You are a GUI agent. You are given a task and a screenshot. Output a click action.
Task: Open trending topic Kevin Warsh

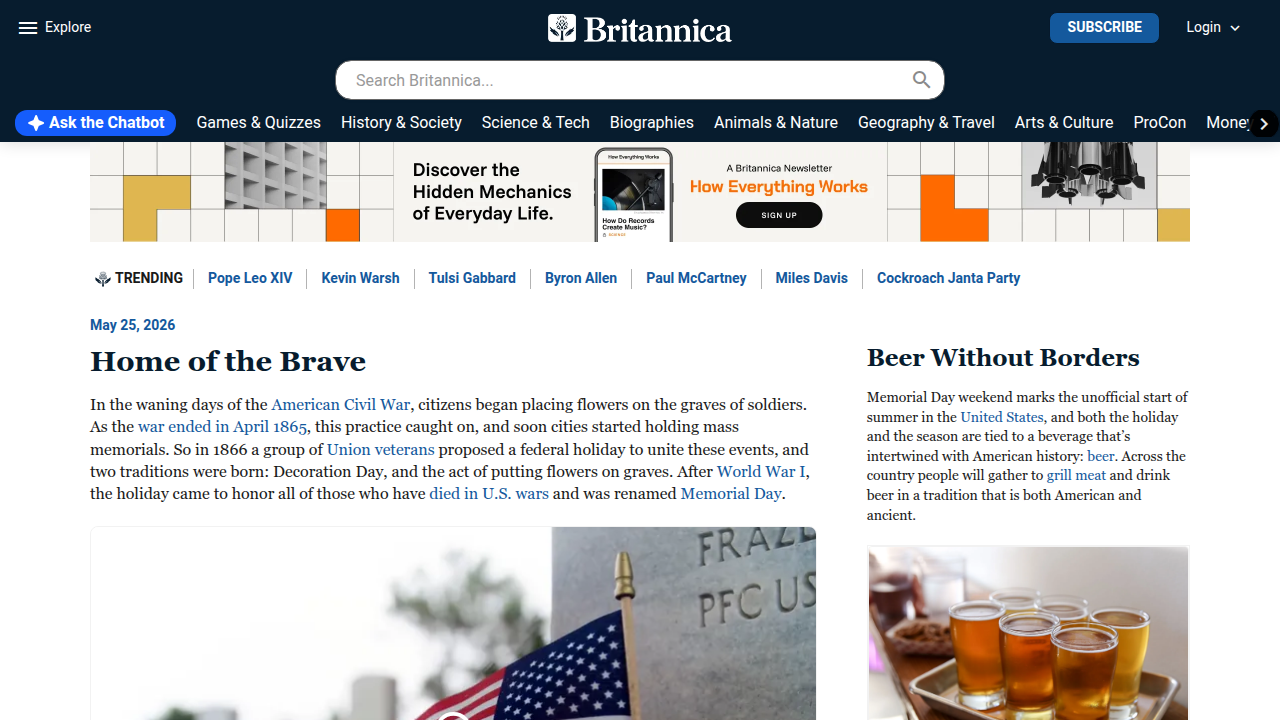click(x=360, y=278)
